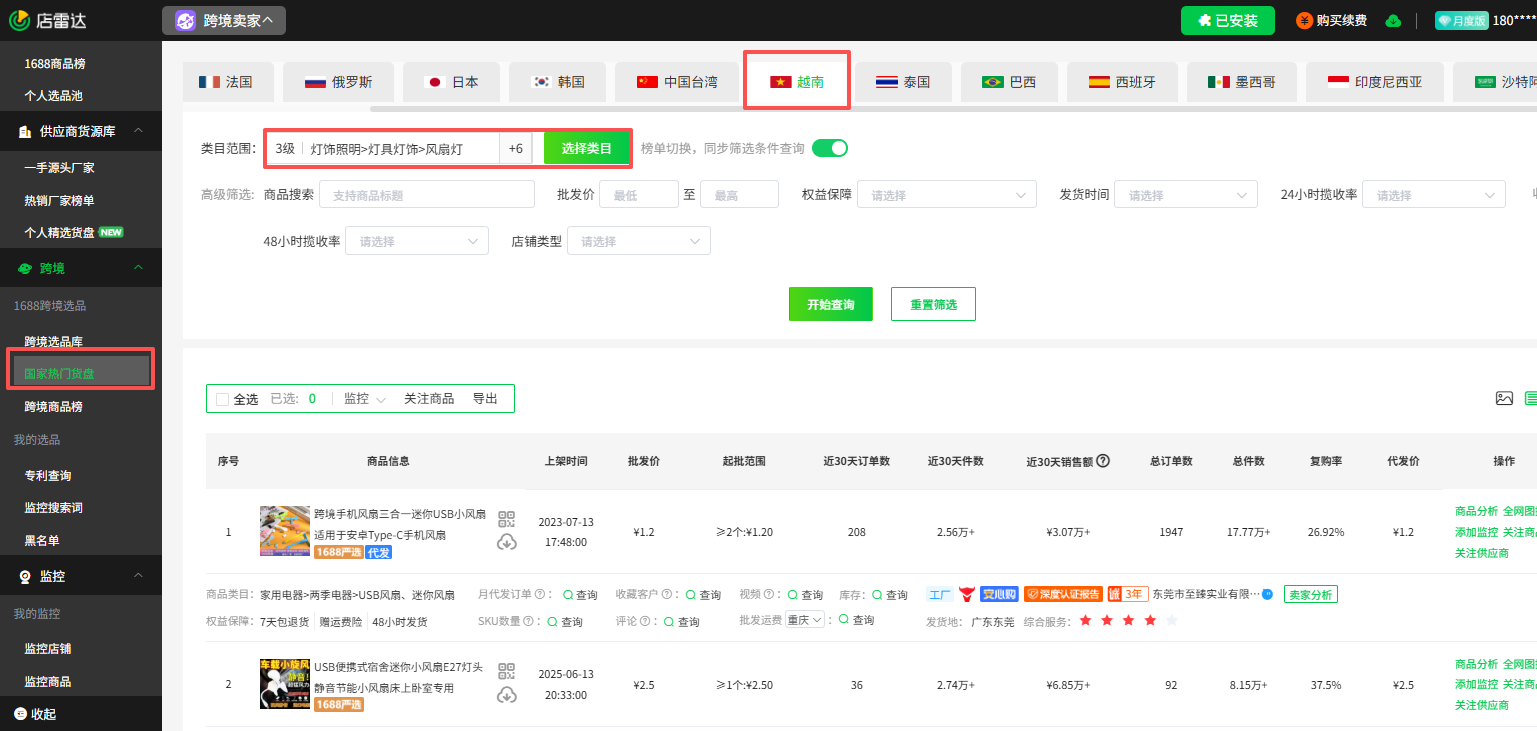
Task: Click the 月度版 diamond badge
Action: [1461, 21]
